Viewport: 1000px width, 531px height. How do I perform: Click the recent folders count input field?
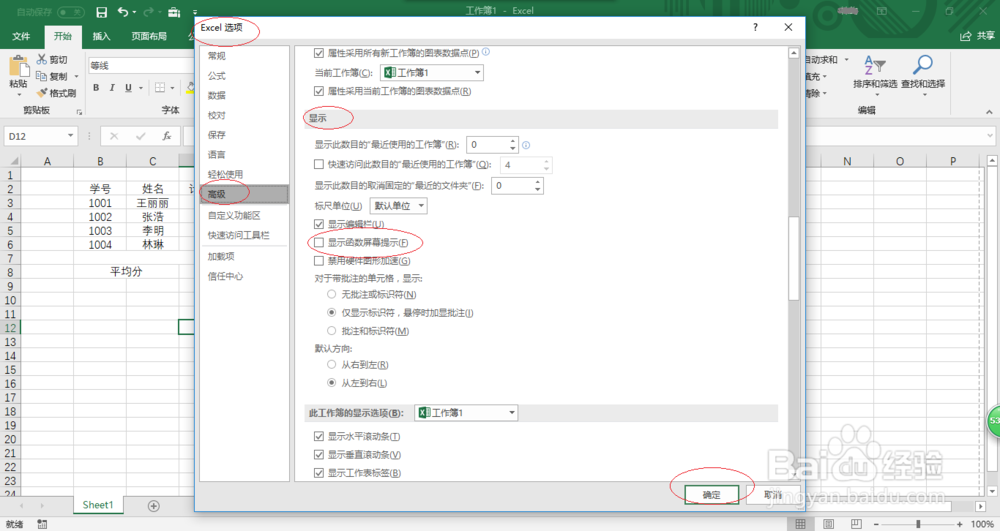coord(512,185)
